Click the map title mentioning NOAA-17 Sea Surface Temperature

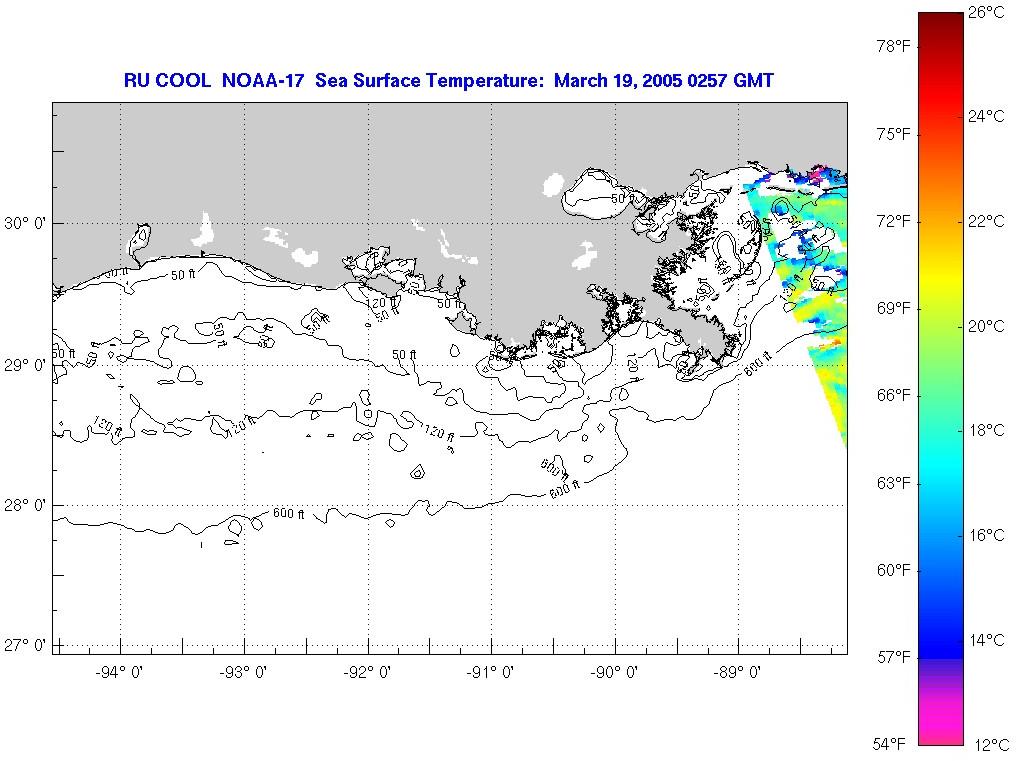click(x=448, y=81)
